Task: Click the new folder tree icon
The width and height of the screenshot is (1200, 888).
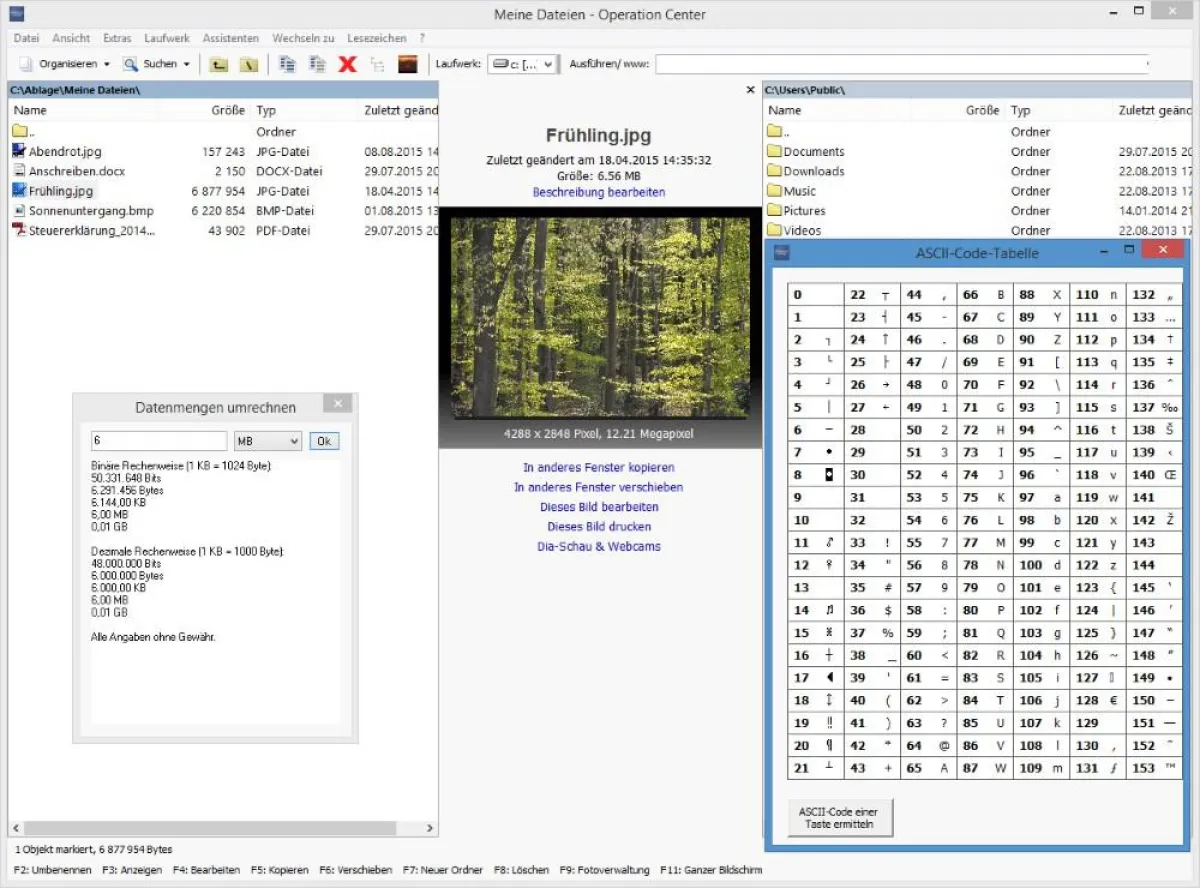Action: [377, 64]
